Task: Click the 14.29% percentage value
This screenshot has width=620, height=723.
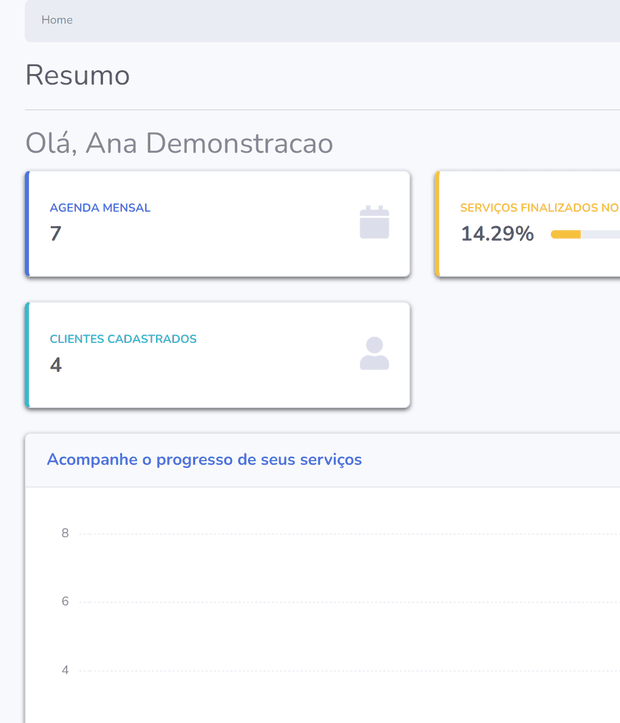Action: [497, 234]
